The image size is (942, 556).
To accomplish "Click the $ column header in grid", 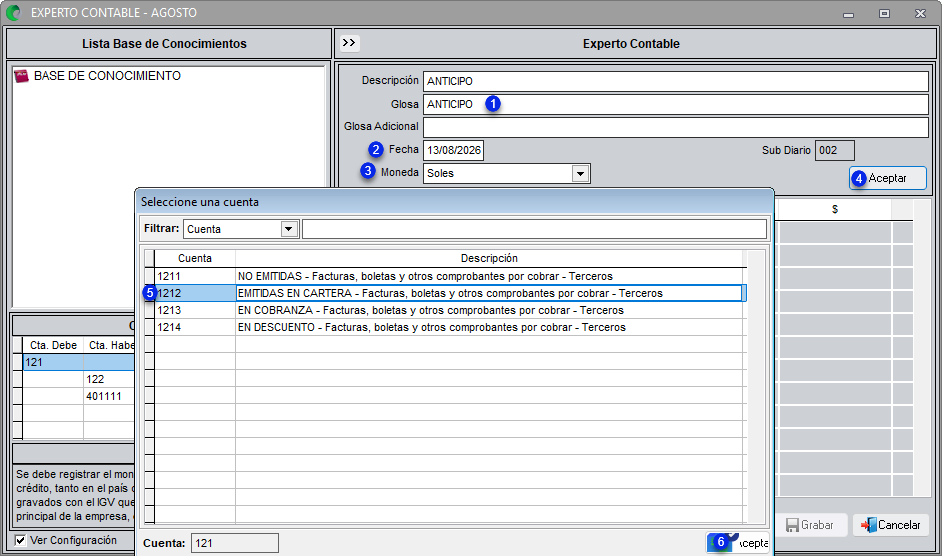I will click(834, 209).
